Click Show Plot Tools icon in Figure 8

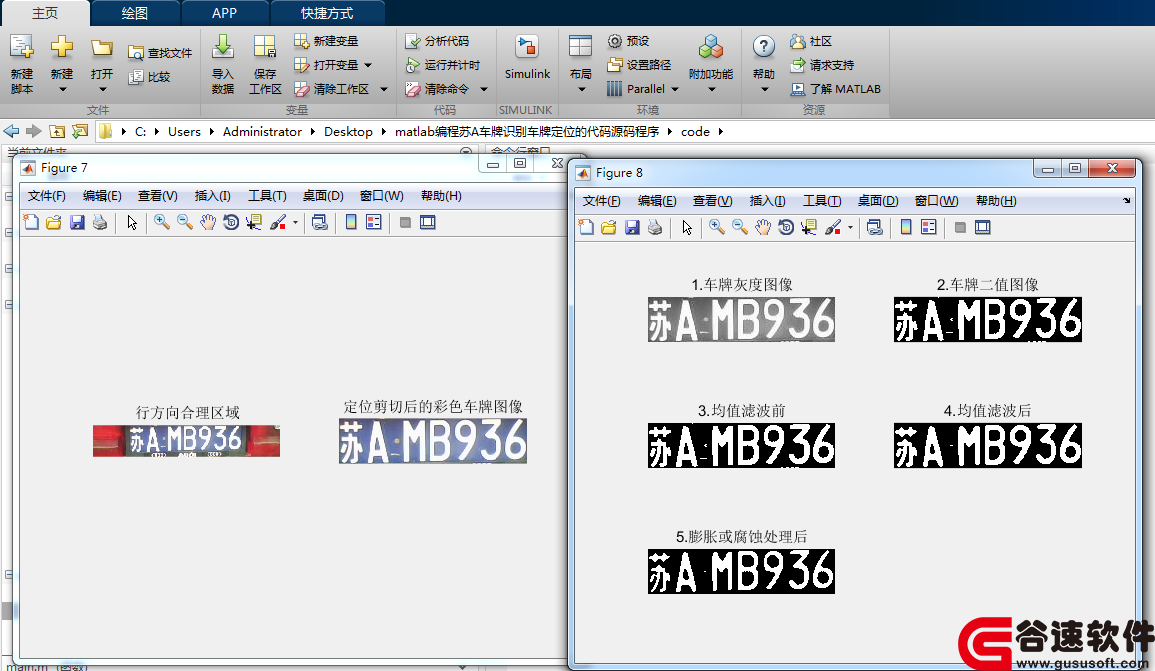pyautogui.click(x=983, y=228)
